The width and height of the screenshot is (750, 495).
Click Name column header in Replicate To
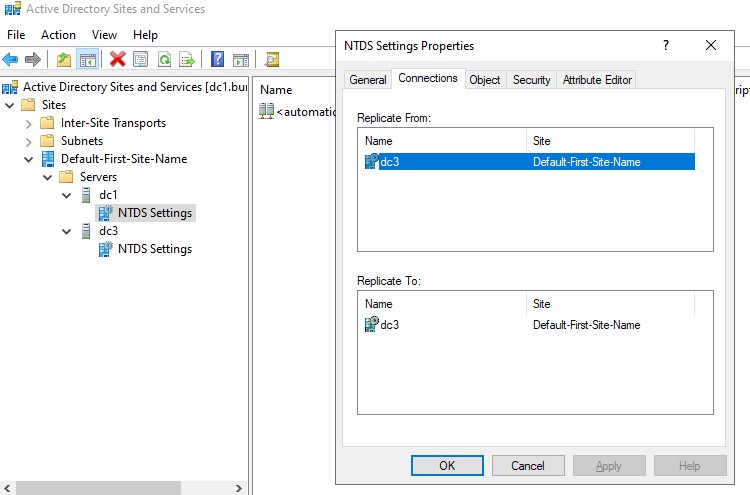click(442, 304)
